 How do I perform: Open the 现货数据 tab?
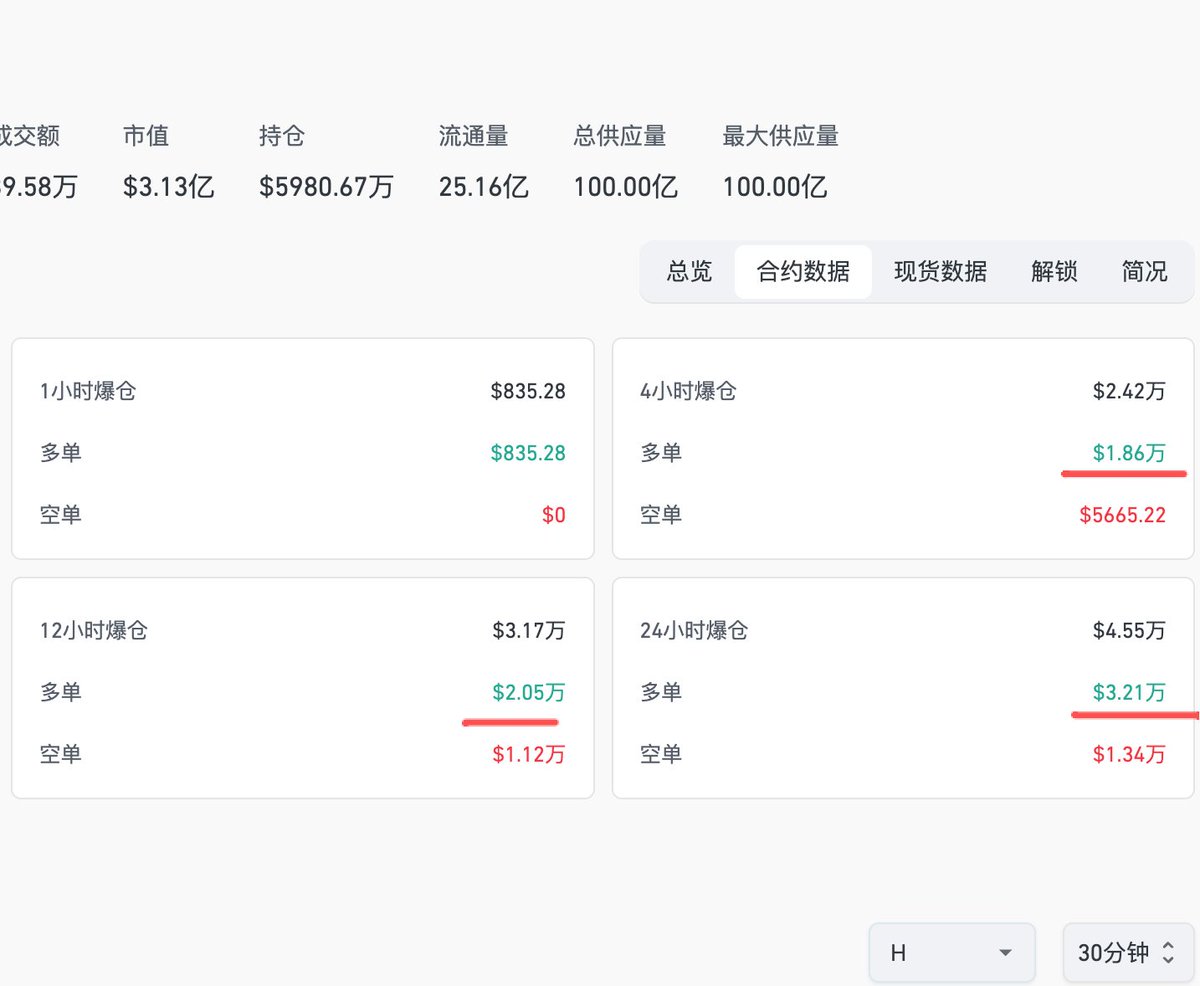click(940, 271)
